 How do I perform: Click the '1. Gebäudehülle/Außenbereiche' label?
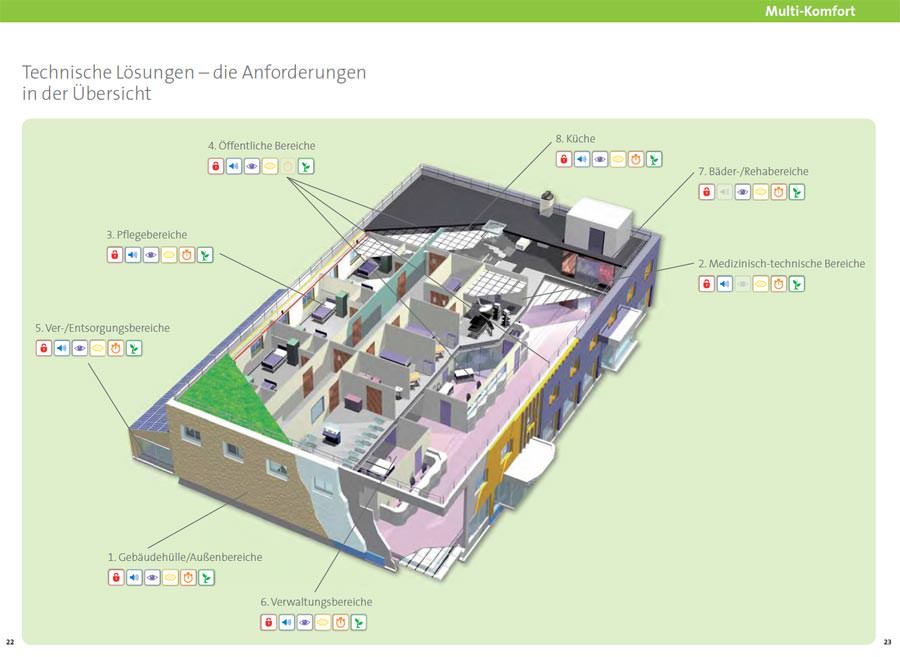(x=185, y=557)
